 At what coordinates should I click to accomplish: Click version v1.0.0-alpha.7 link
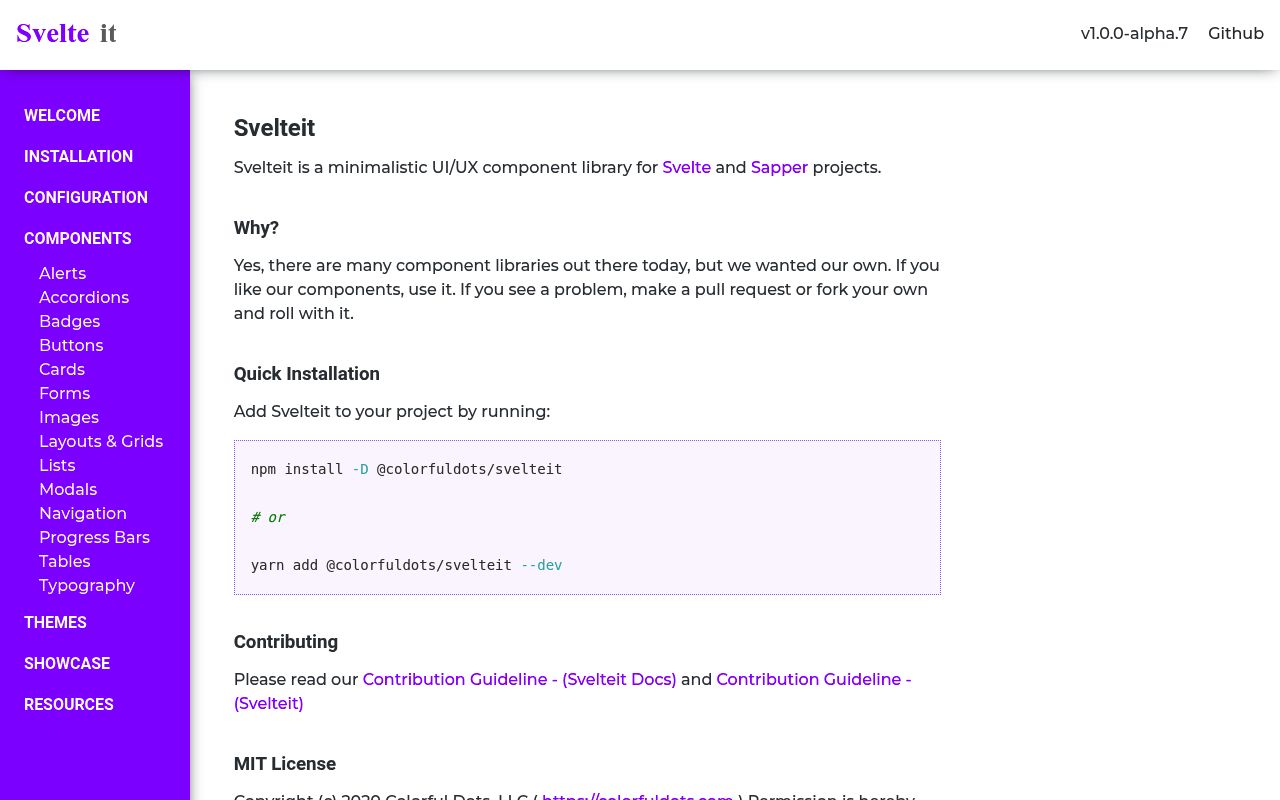coord(1133,33)
